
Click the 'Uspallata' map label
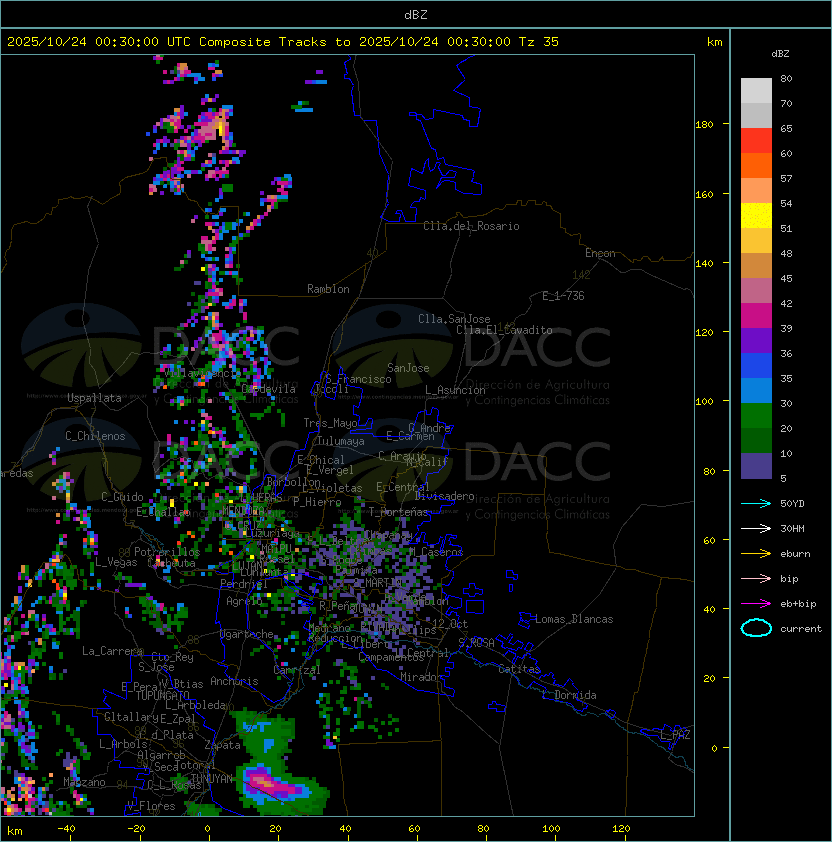94,398
